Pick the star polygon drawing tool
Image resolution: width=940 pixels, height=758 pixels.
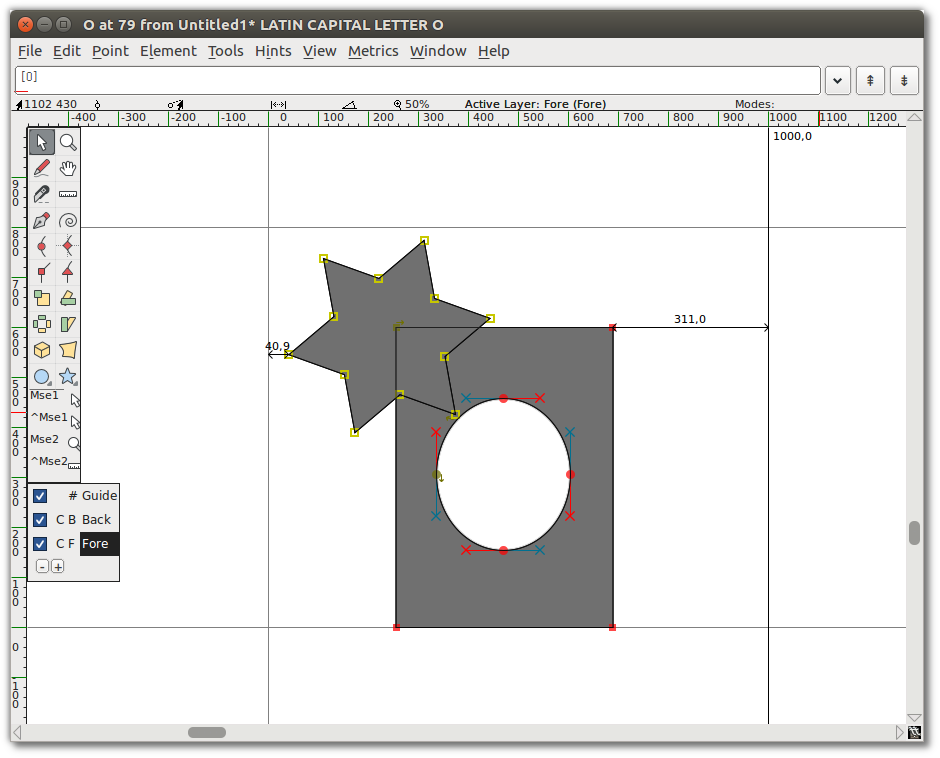tap(68, 377)
